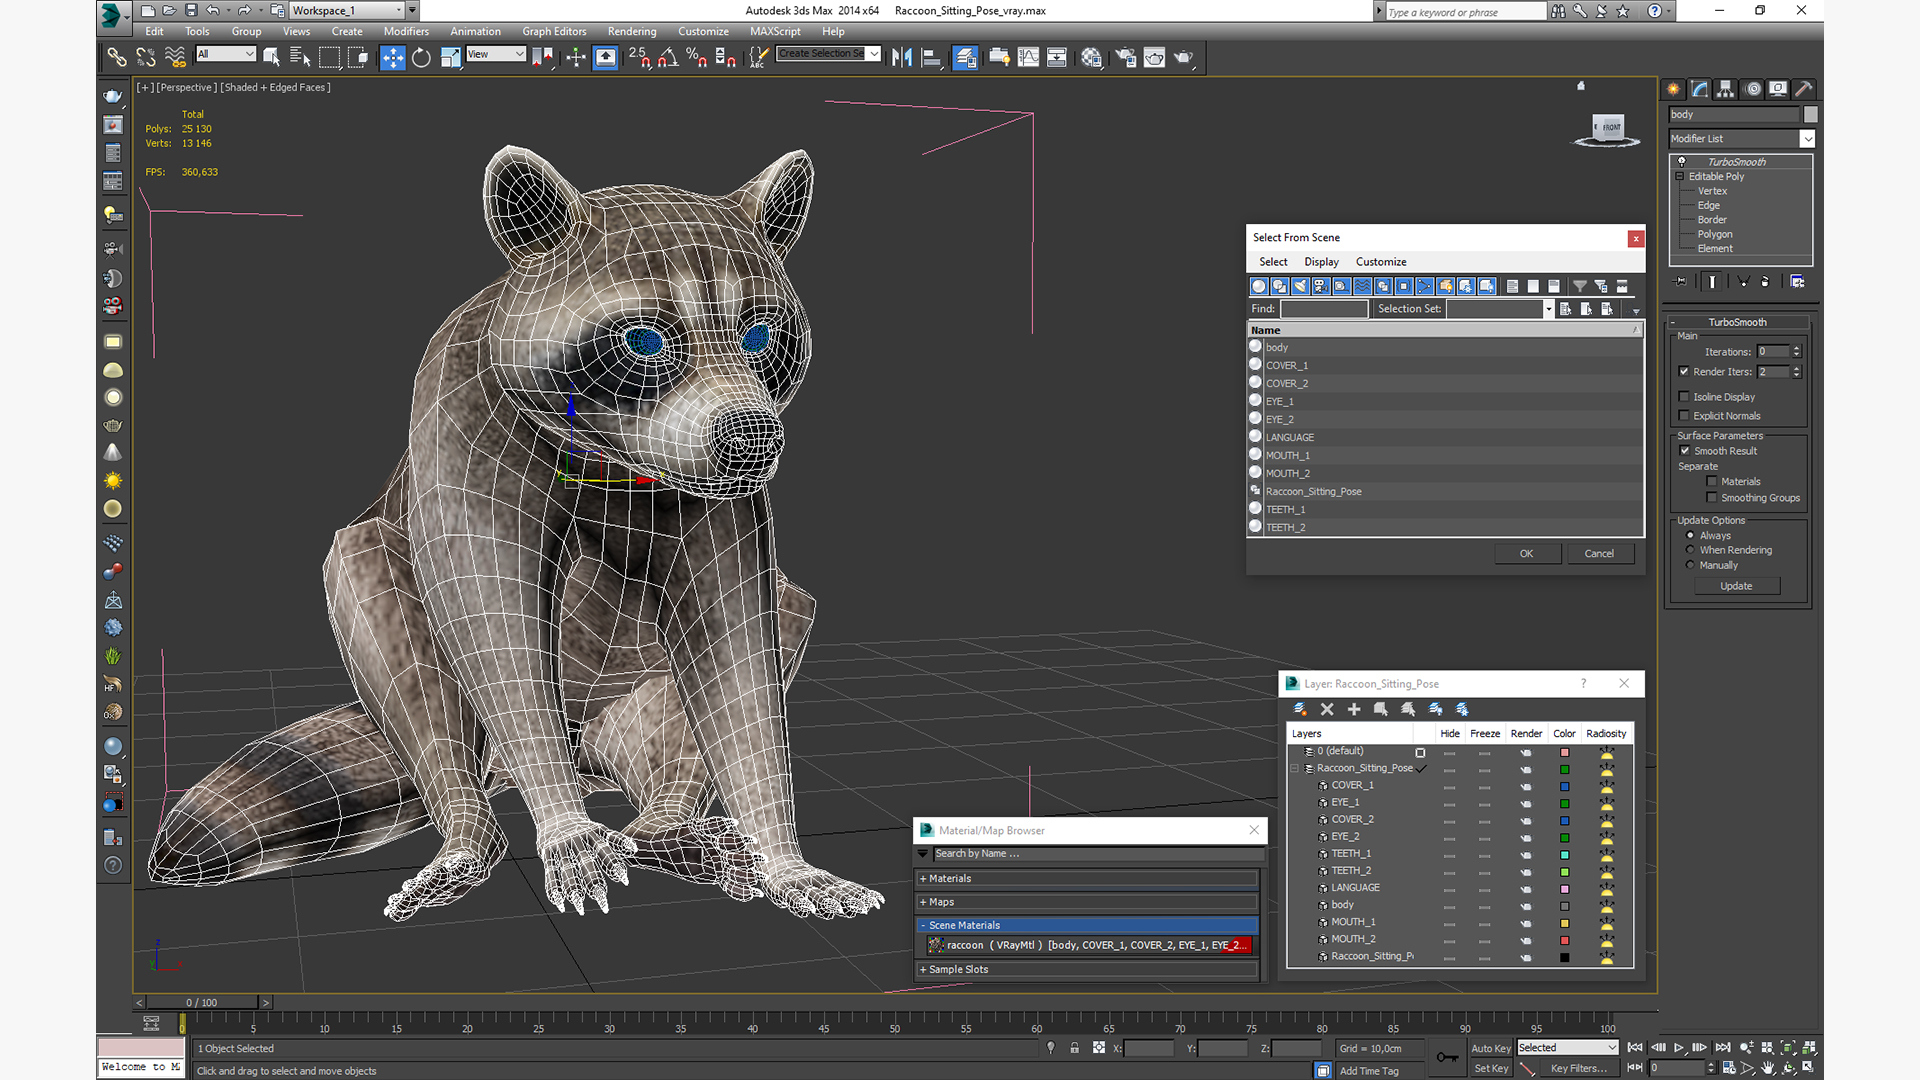Click Make Unique icon in modifier stack
The image size is (1920, 1080).
[1743, 282]
